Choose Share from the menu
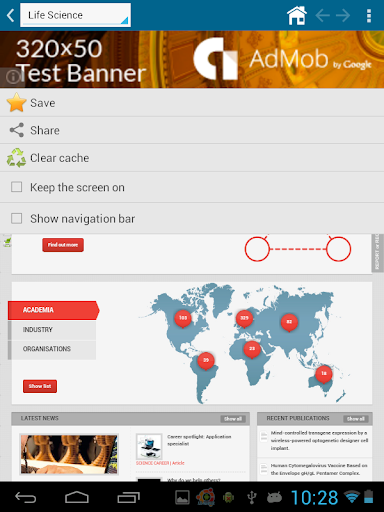The height and width of the screenshot is (512, 384). pyautogui.click(x=192, y=130)
